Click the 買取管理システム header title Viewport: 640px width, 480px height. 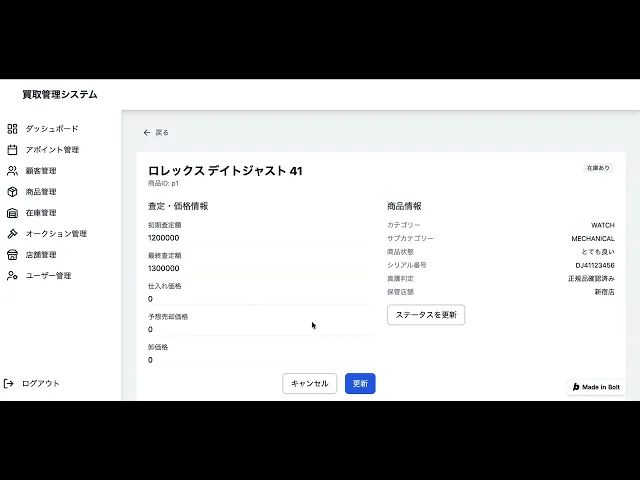tap(60, 94)
